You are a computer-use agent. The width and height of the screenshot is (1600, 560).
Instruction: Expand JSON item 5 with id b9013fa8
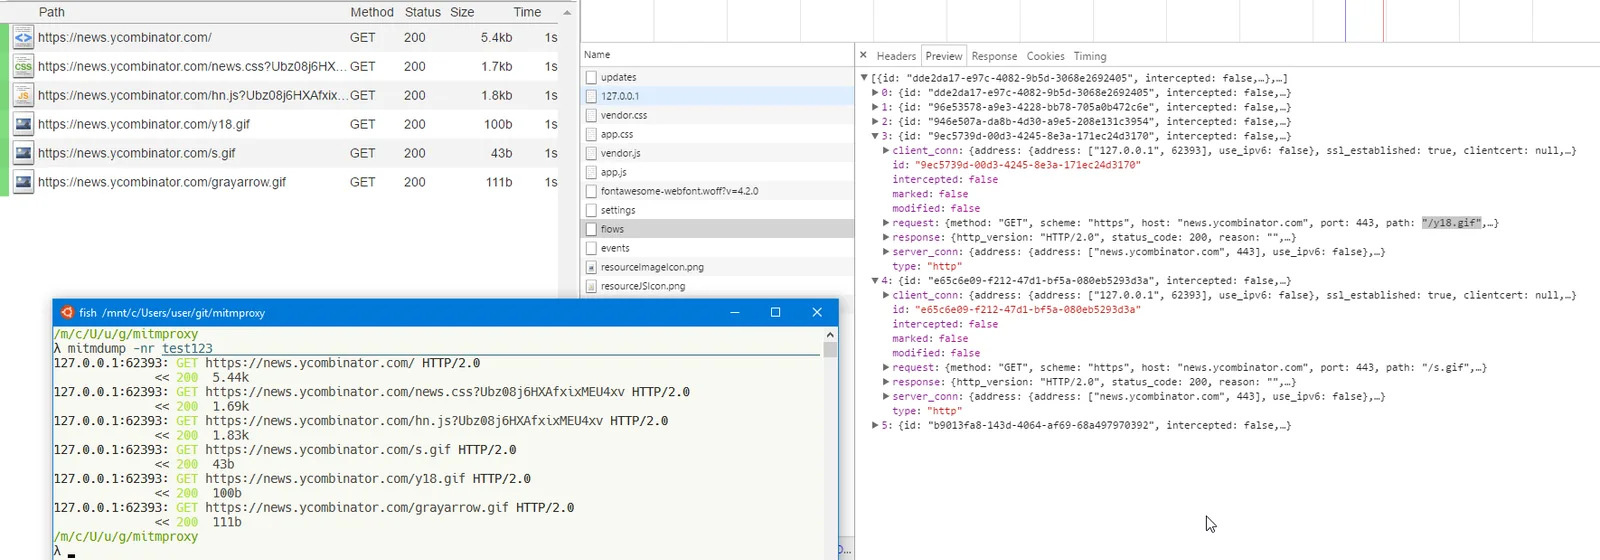(x=875, y=426)
